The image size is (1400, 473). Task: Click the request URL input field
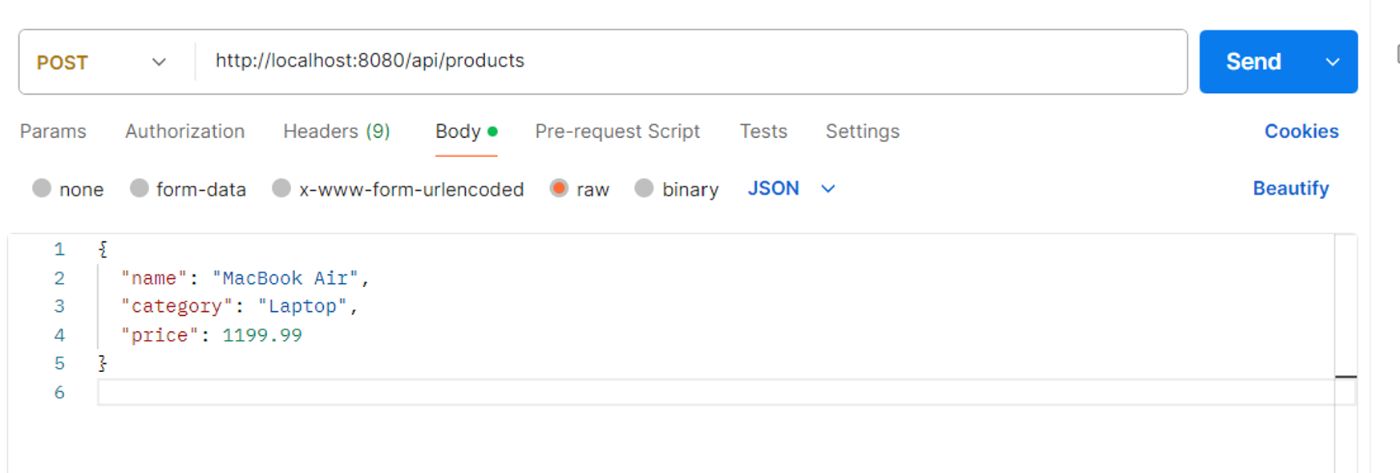point(690,61)
